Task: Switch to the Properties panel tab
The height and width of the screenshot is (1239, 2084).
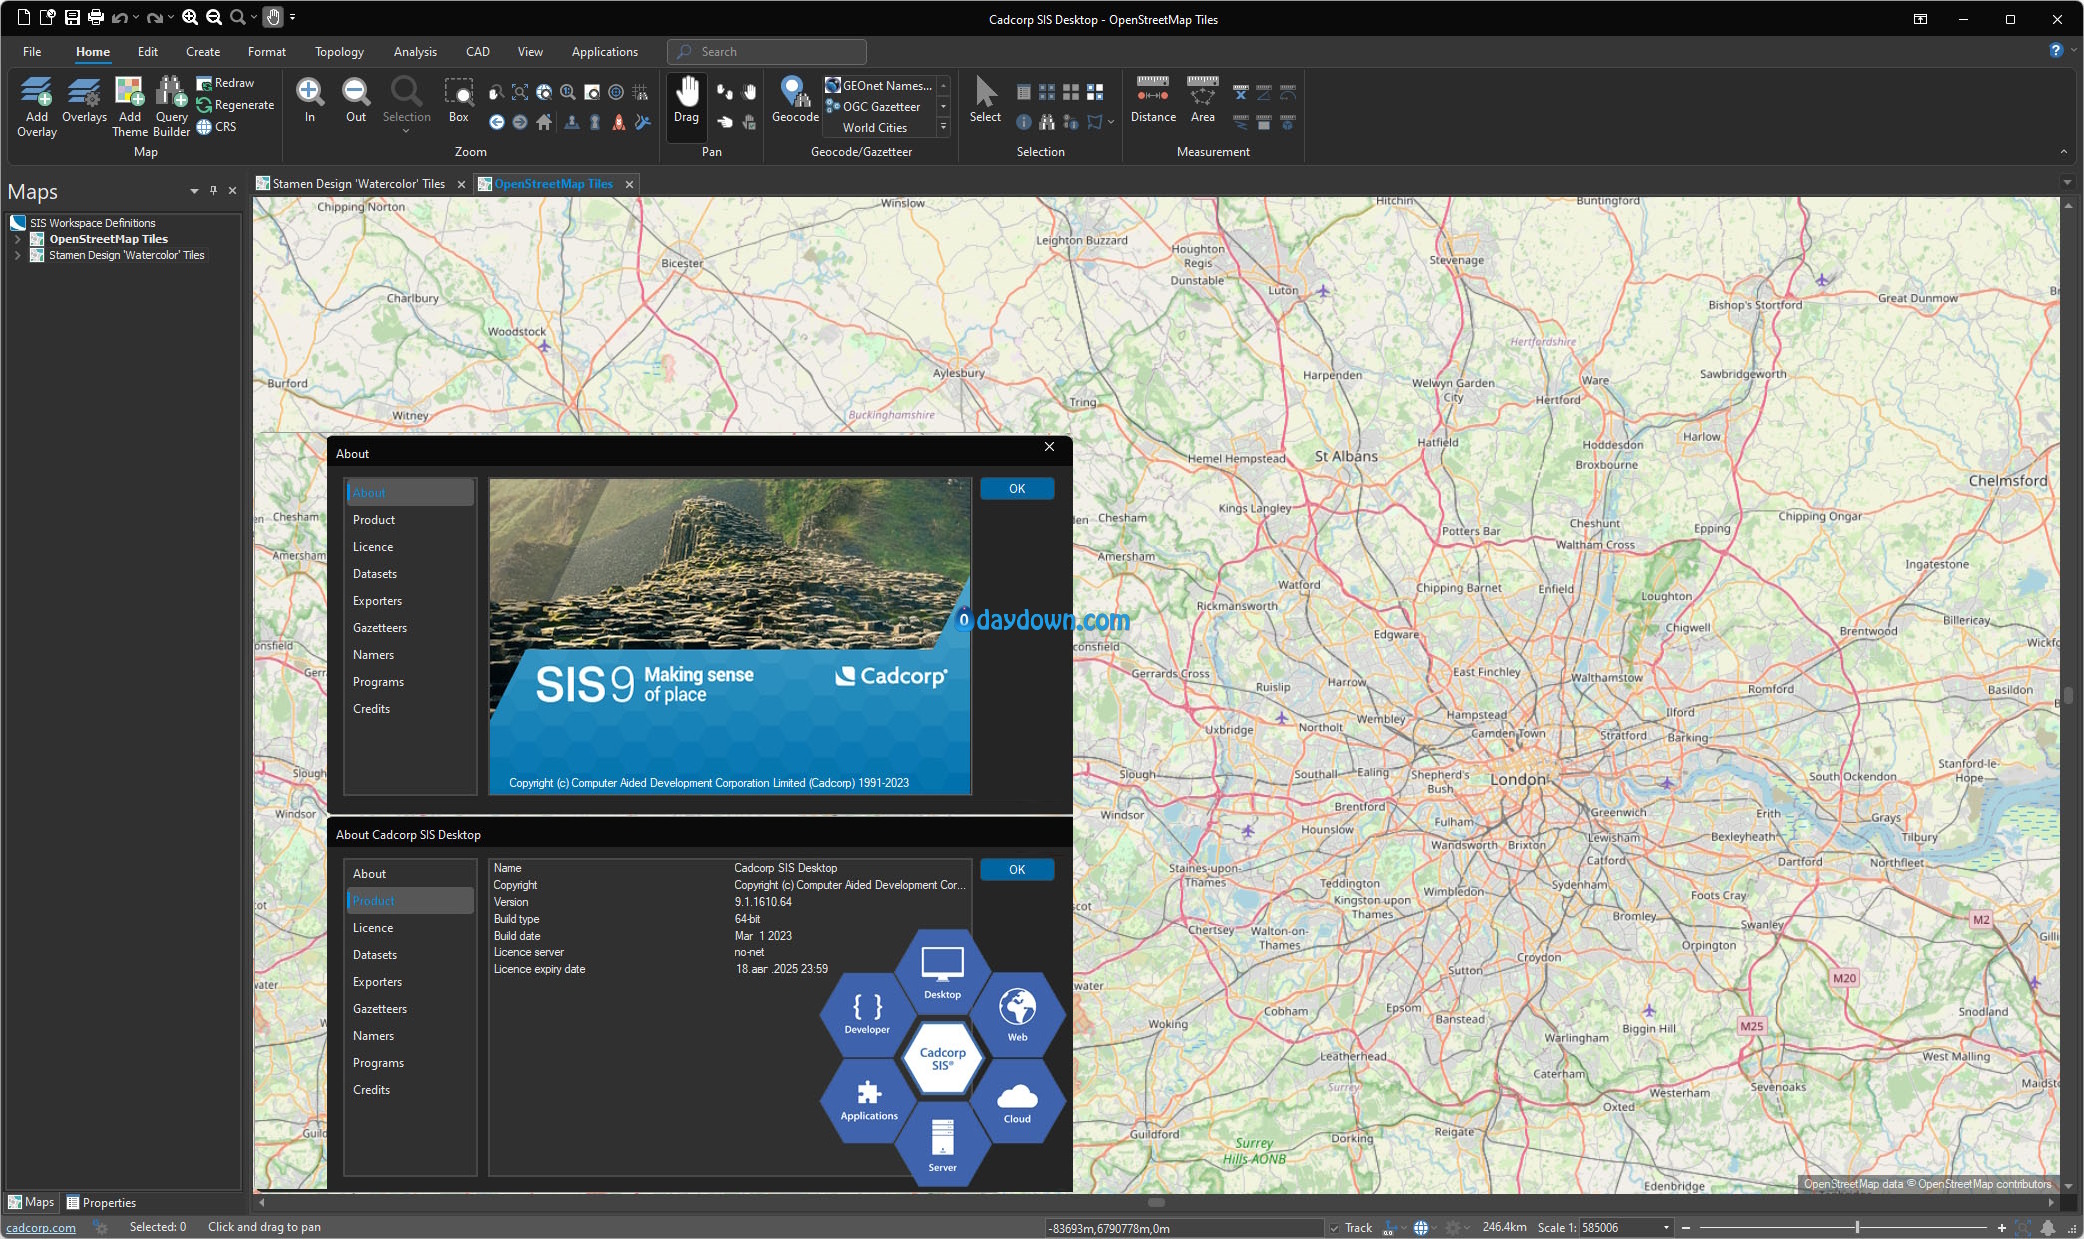Action: tap(101, 1203)
